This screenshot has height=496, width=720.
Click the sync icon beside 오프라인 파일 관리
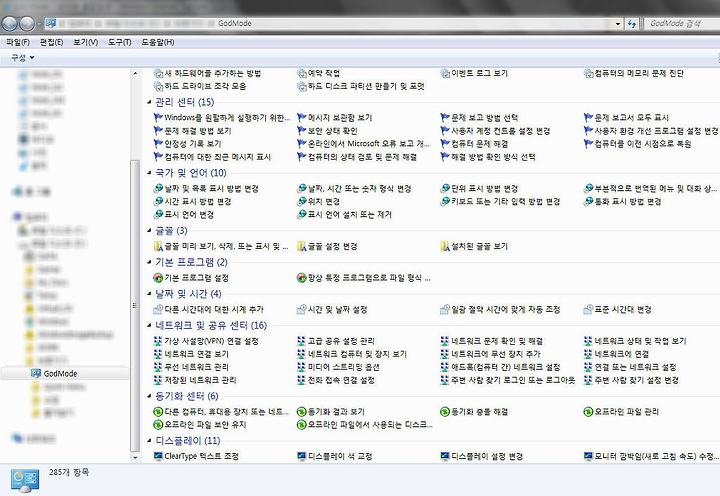pos(588,411)
